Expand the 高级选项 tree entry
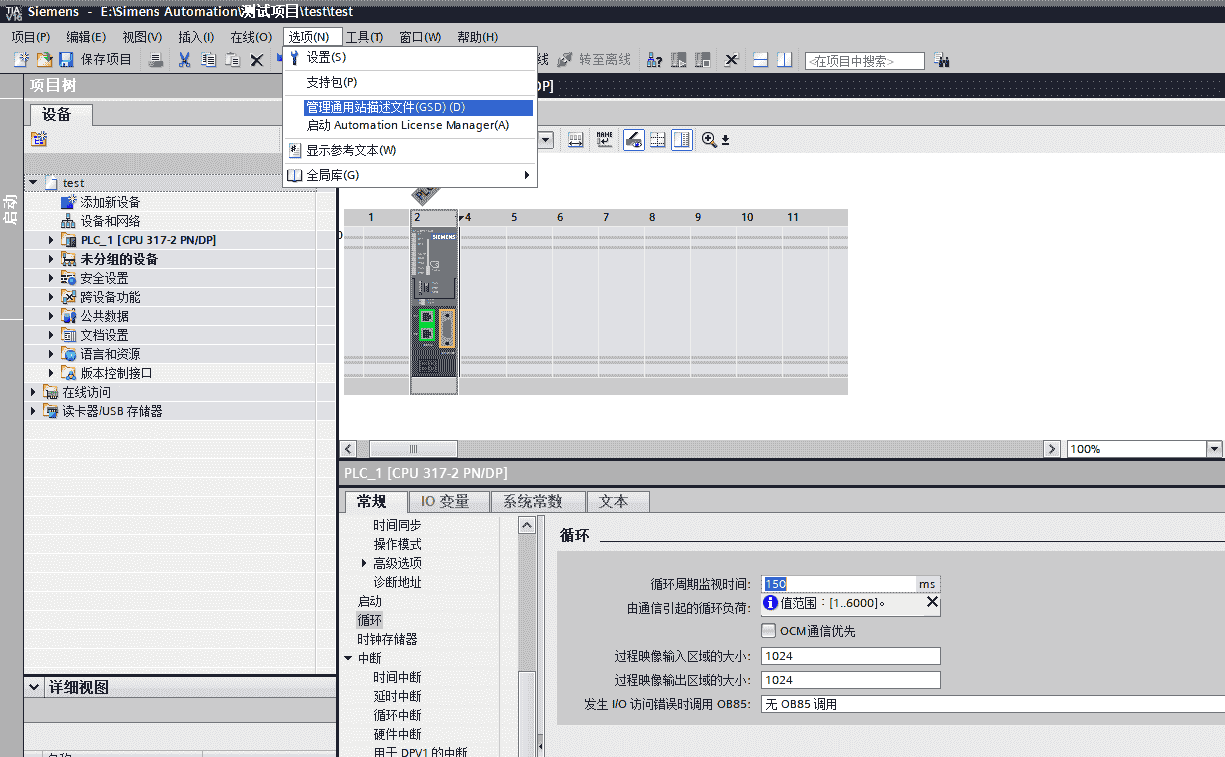Screen dimensions: 1225x757 364,563
